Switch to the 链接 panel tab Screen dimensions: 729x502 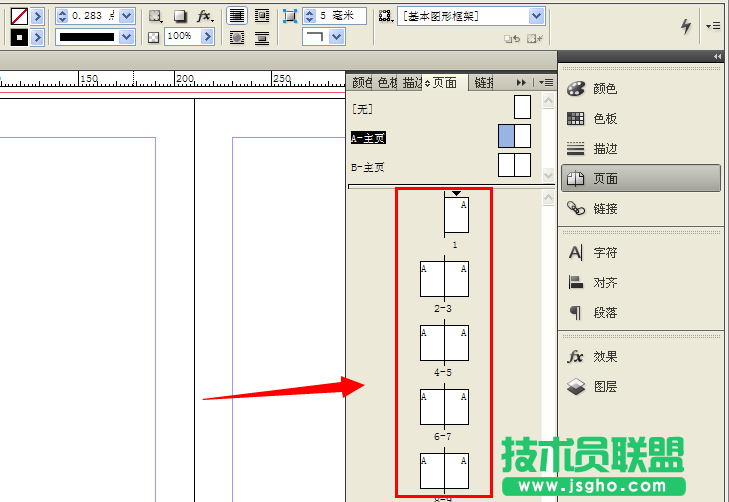pyautogui.click(x=484, y=83)
